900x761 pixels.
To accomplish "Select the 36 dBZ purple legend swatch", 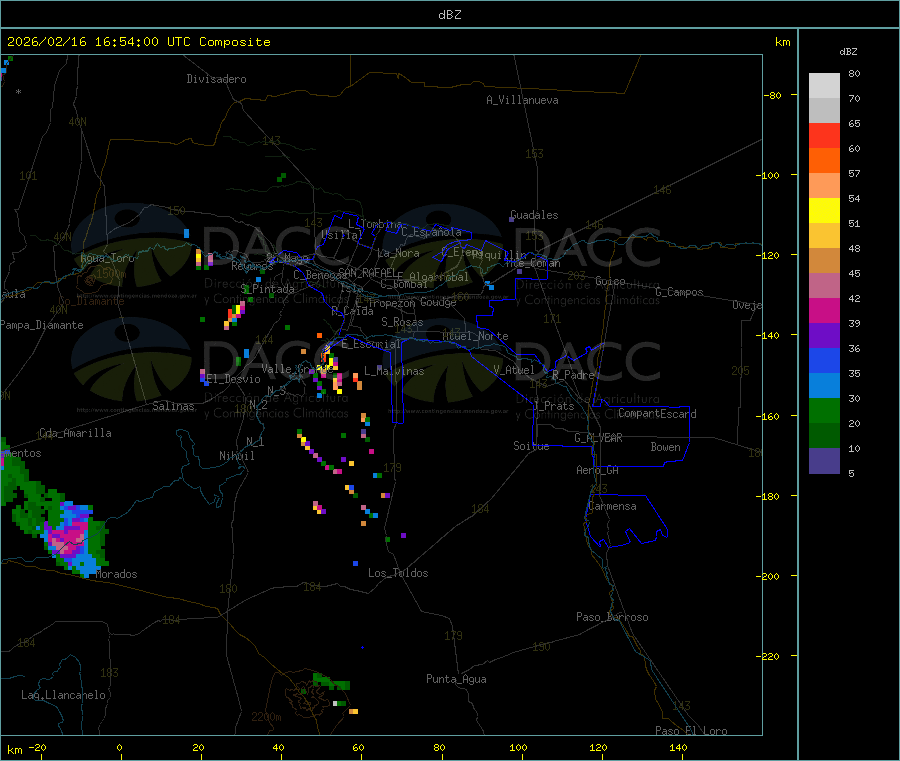I will (824, 336).
